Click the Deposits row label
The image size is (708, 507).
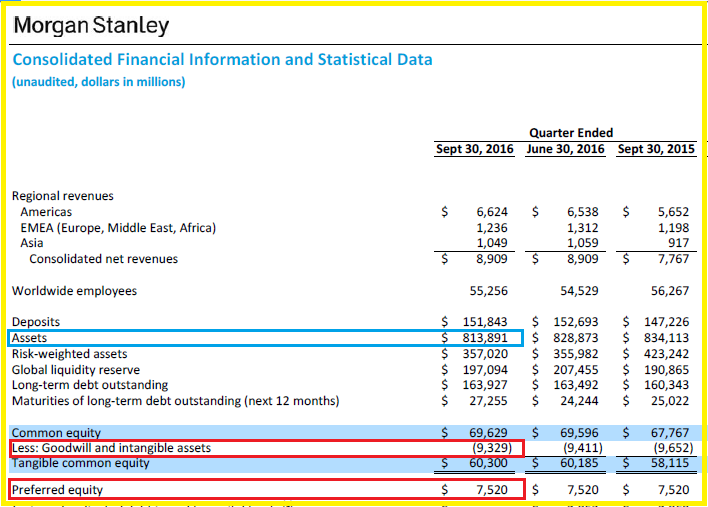coord(36,322)
